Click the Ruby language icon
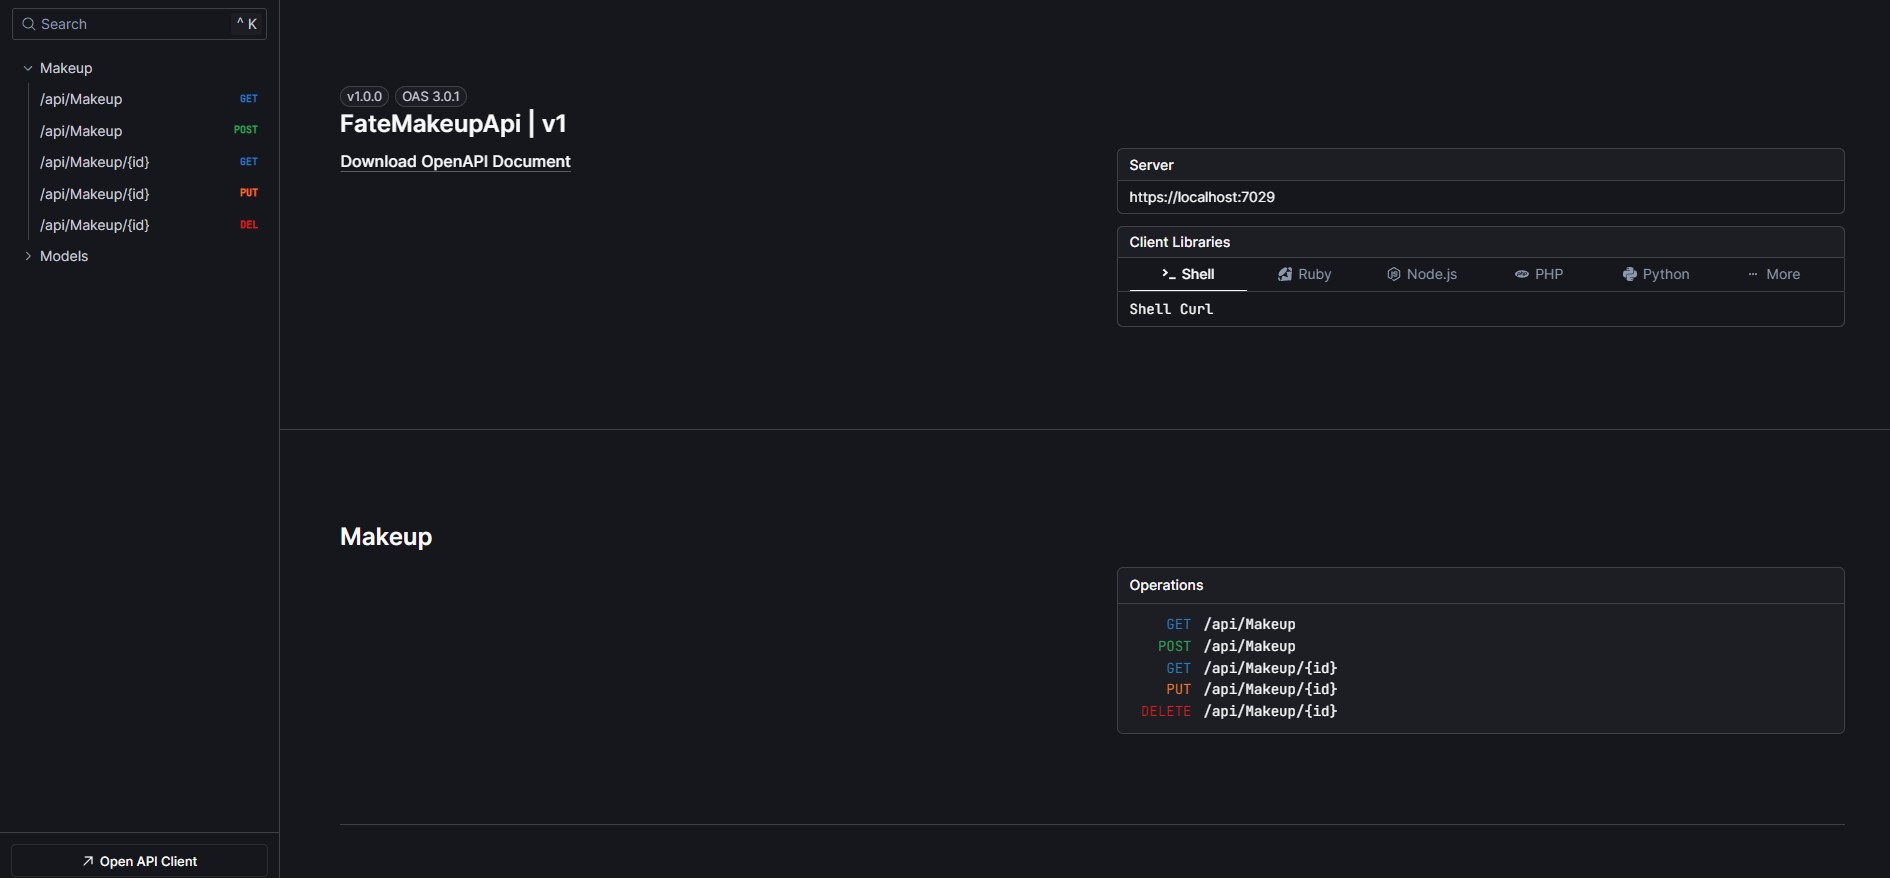Image resolution: width=1890 pixels, height=878 pixels. tap(1285, 274)
